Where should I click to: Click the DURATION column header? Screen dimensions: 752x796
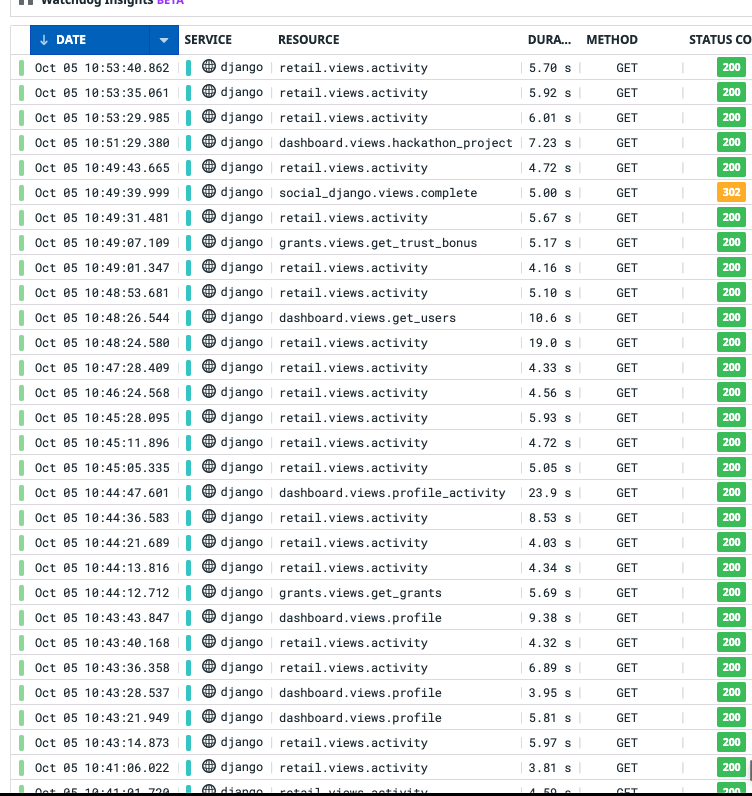tap(549, 40)
